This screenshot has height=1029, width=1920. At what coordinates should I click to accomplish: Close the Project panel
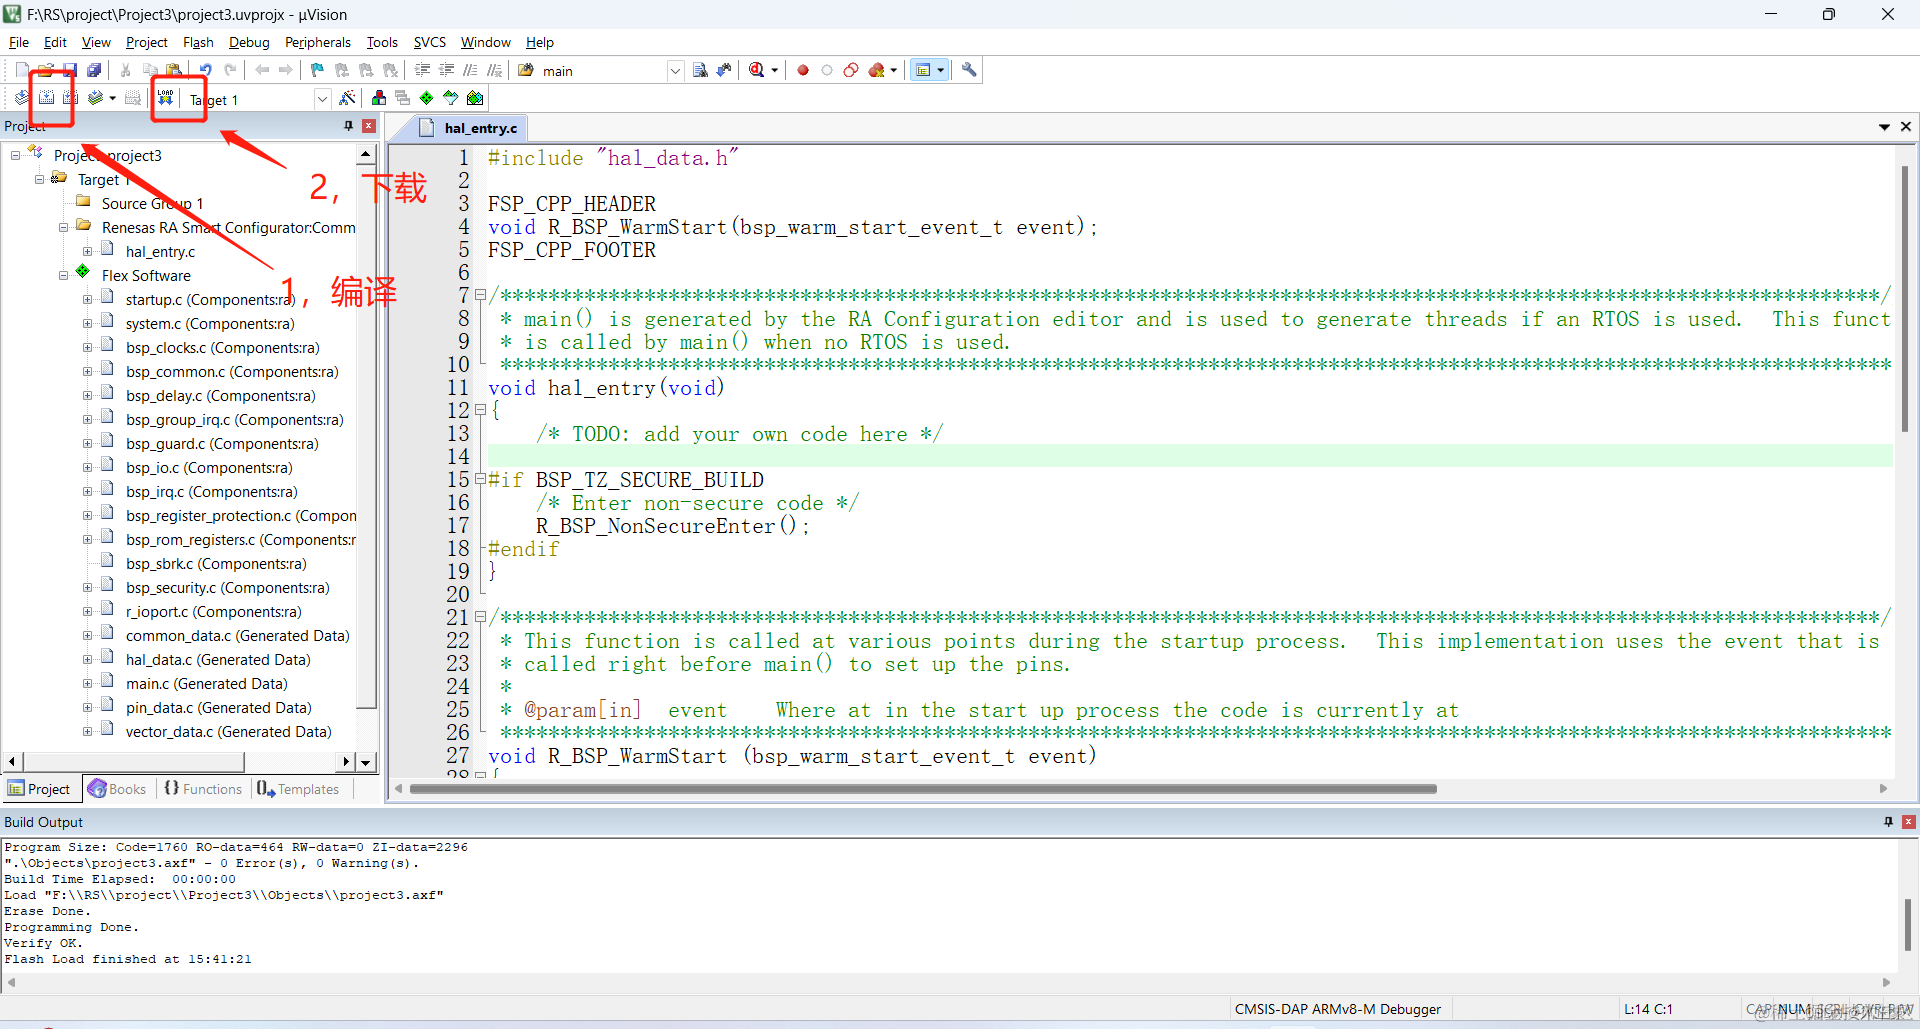coord(369,126)
